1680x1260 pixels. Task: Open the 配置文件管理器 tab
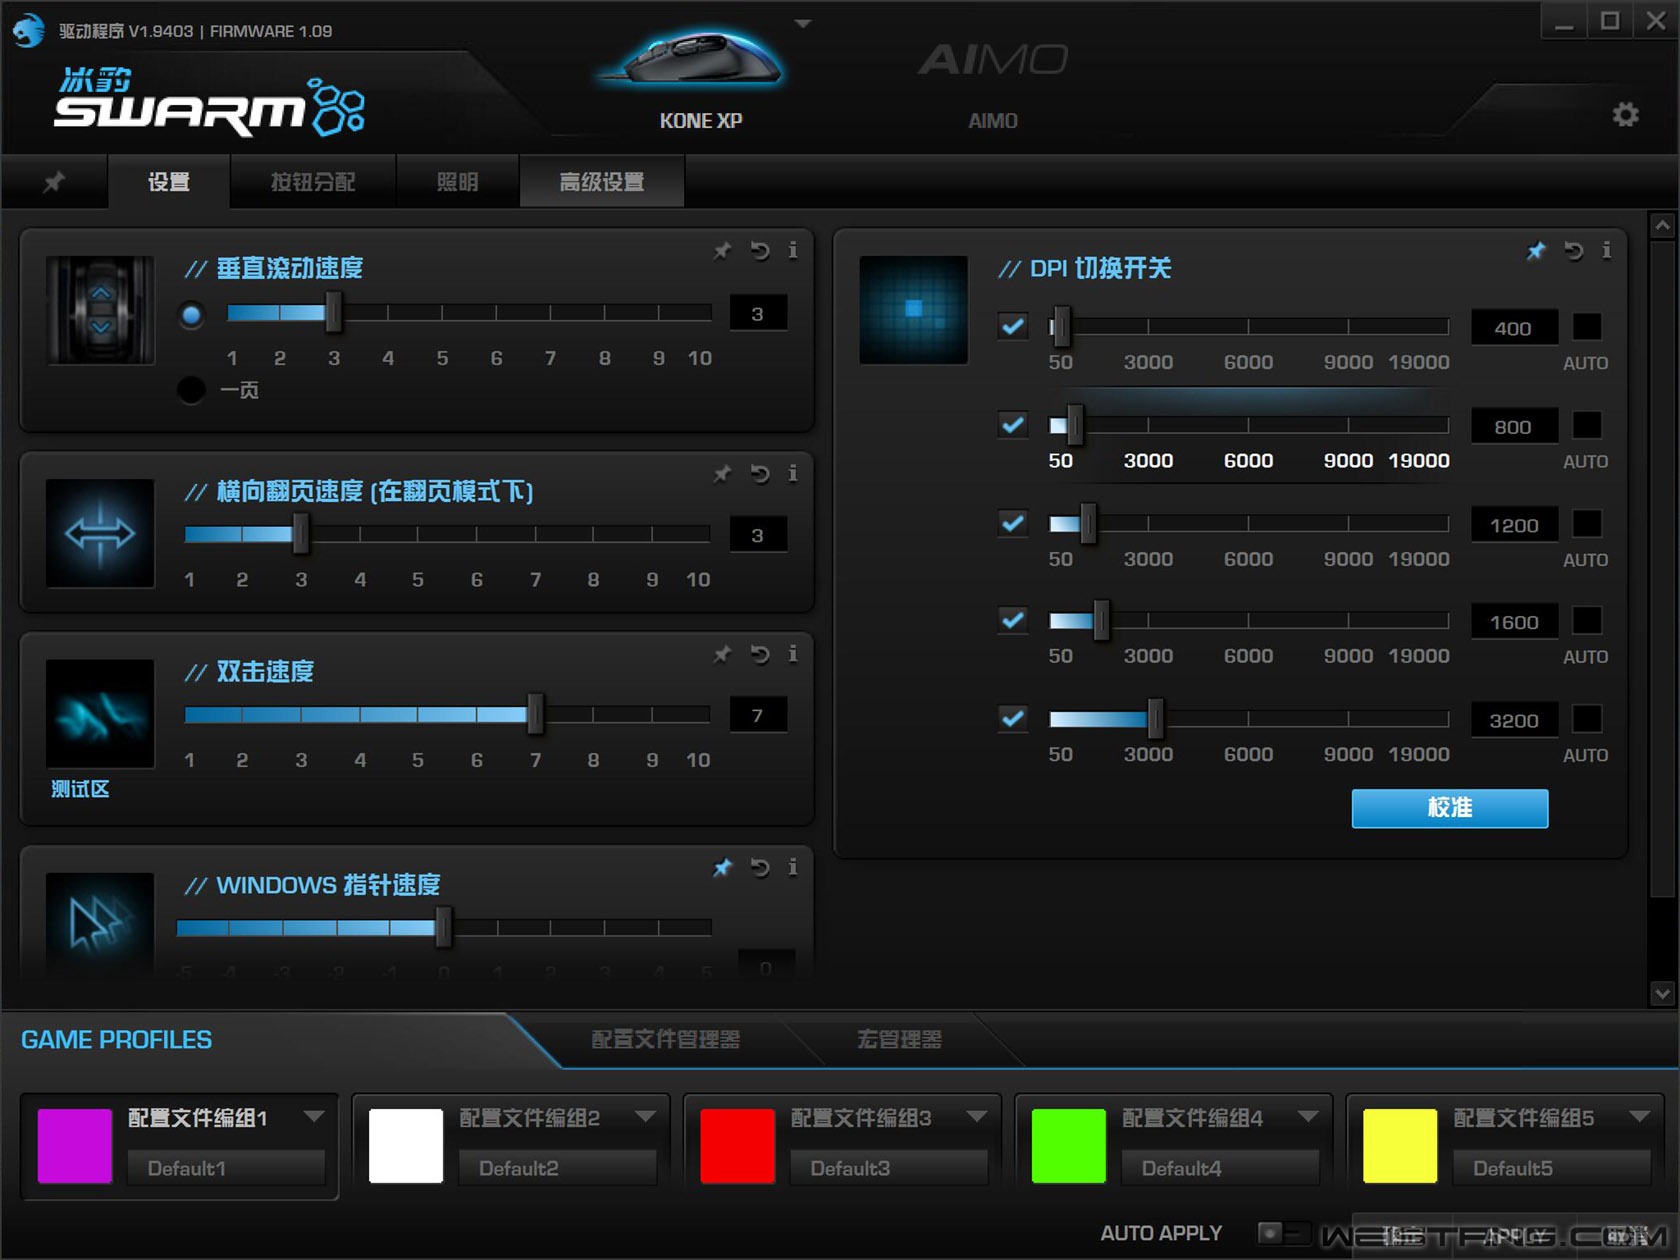point(666,1040)
